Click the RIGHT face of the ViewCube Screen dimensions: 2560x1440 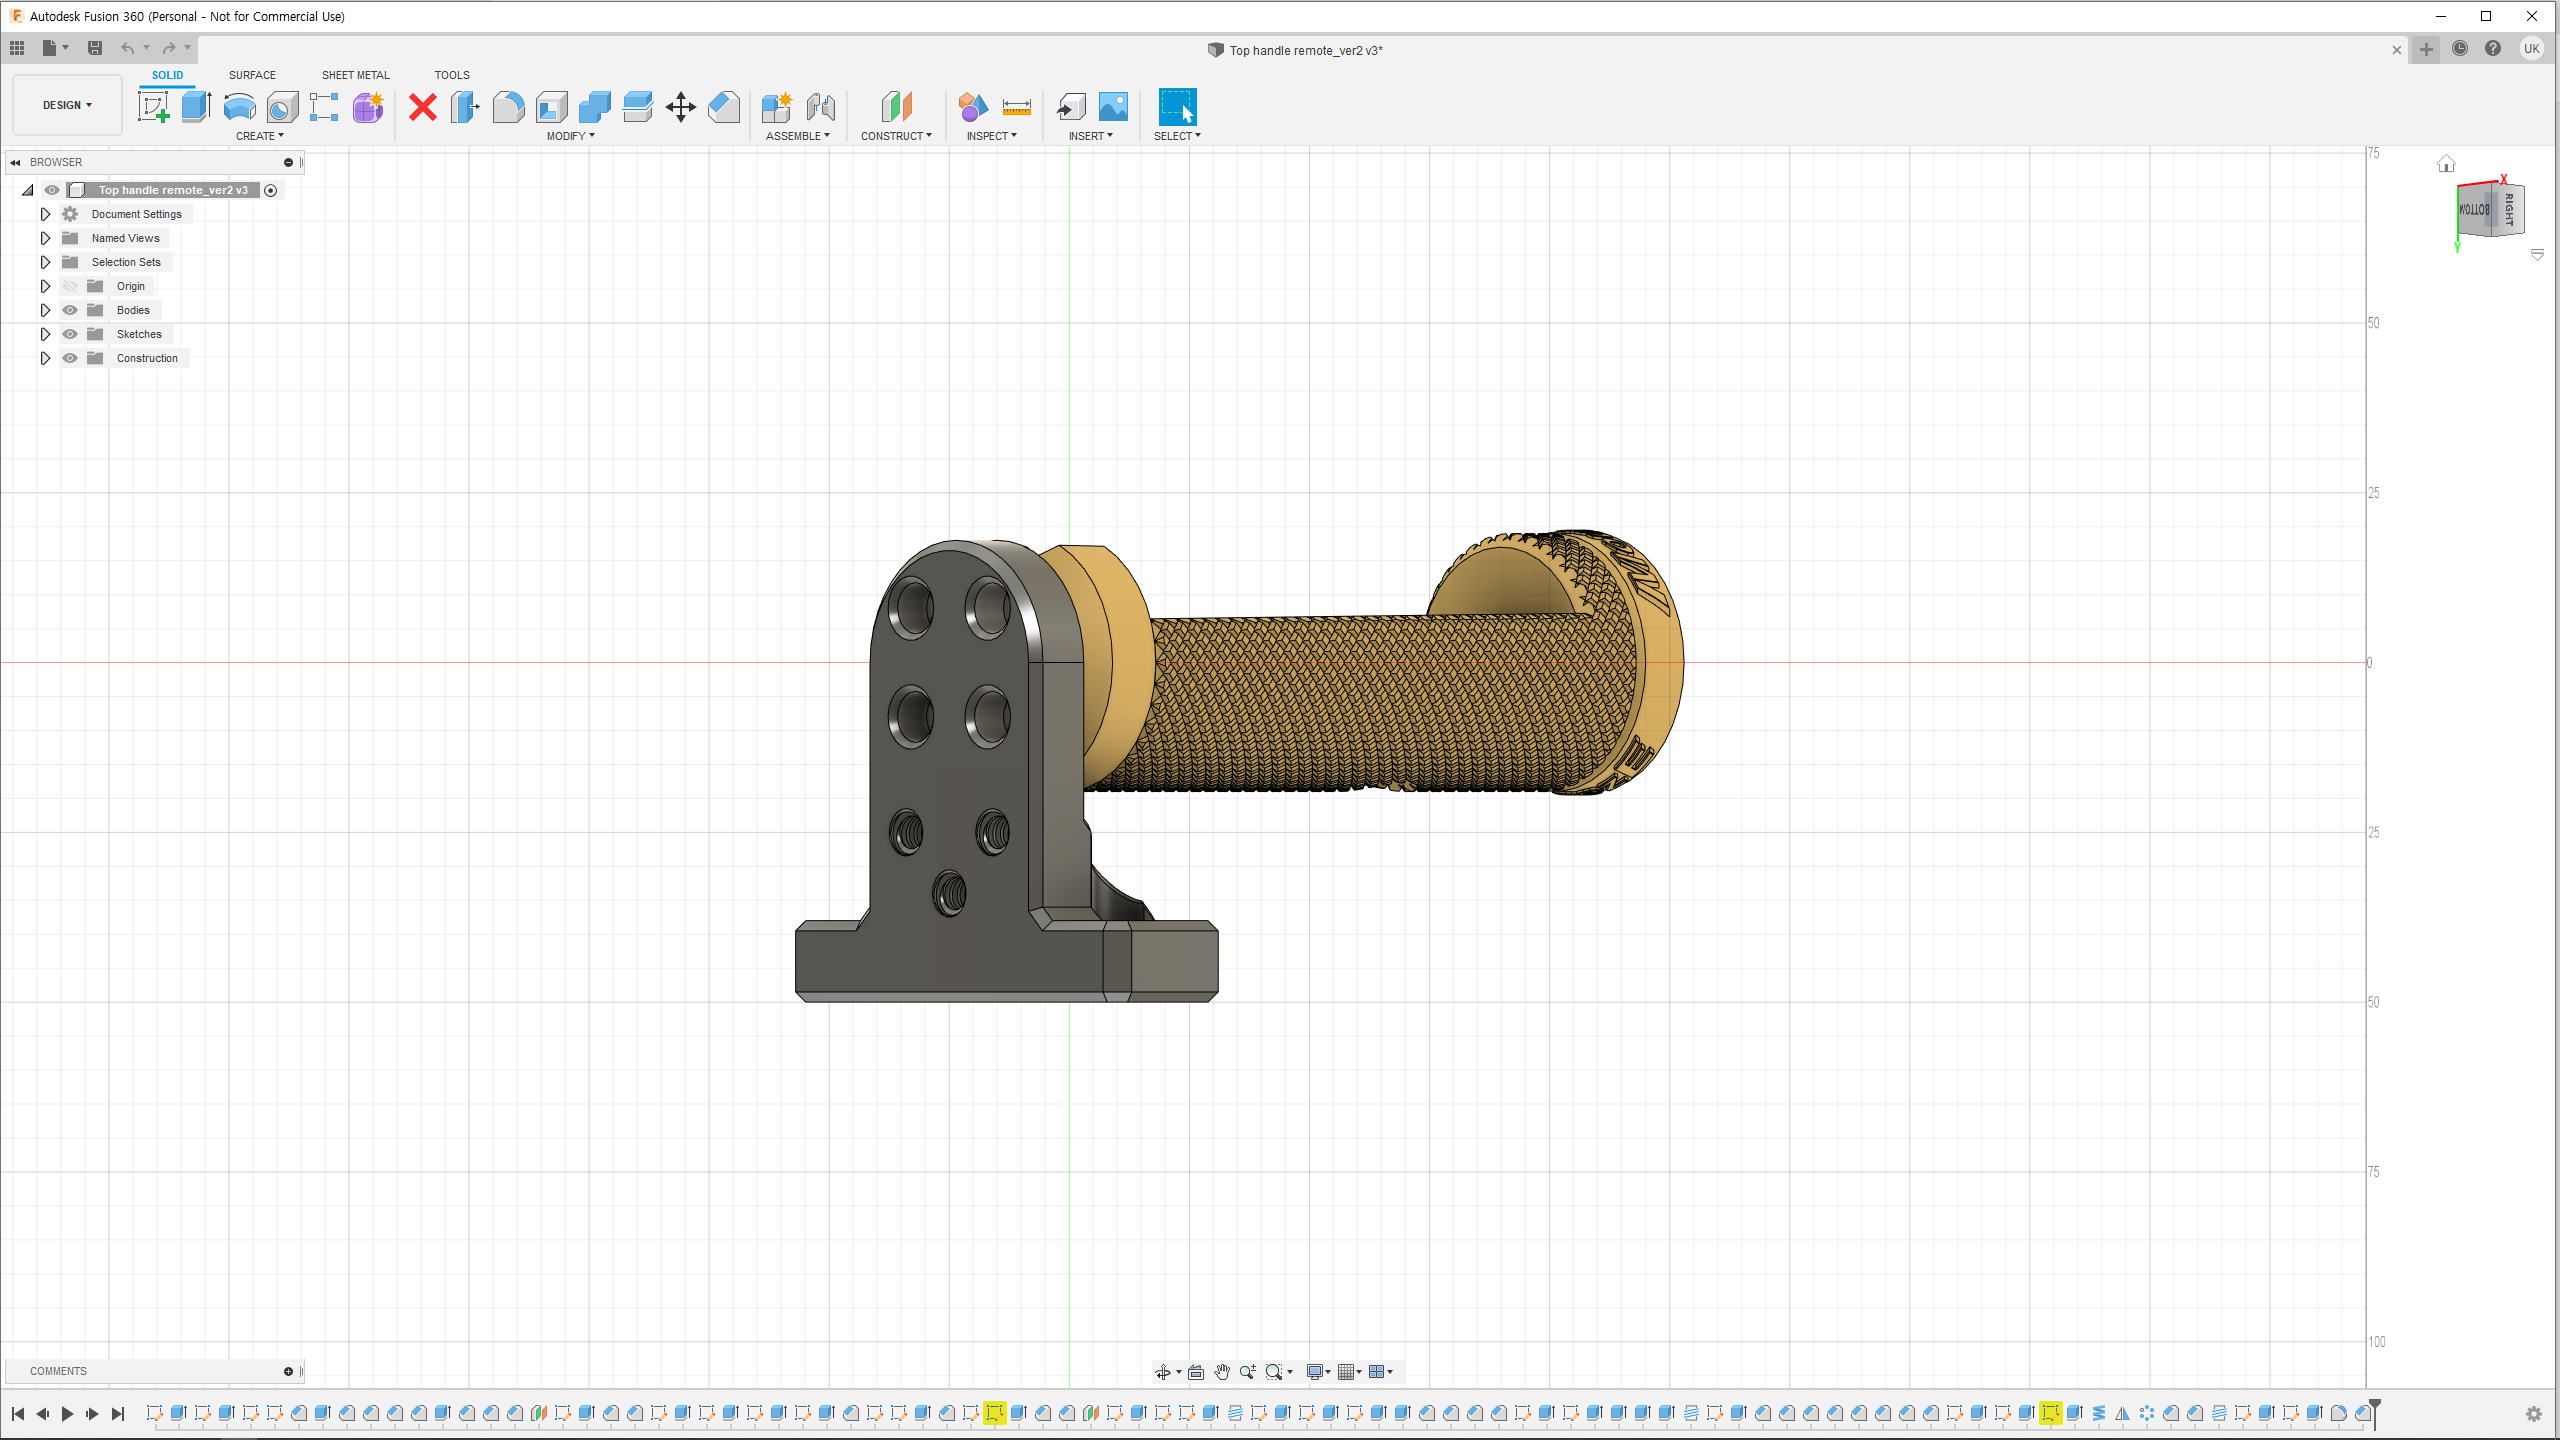coord(2509,210)
